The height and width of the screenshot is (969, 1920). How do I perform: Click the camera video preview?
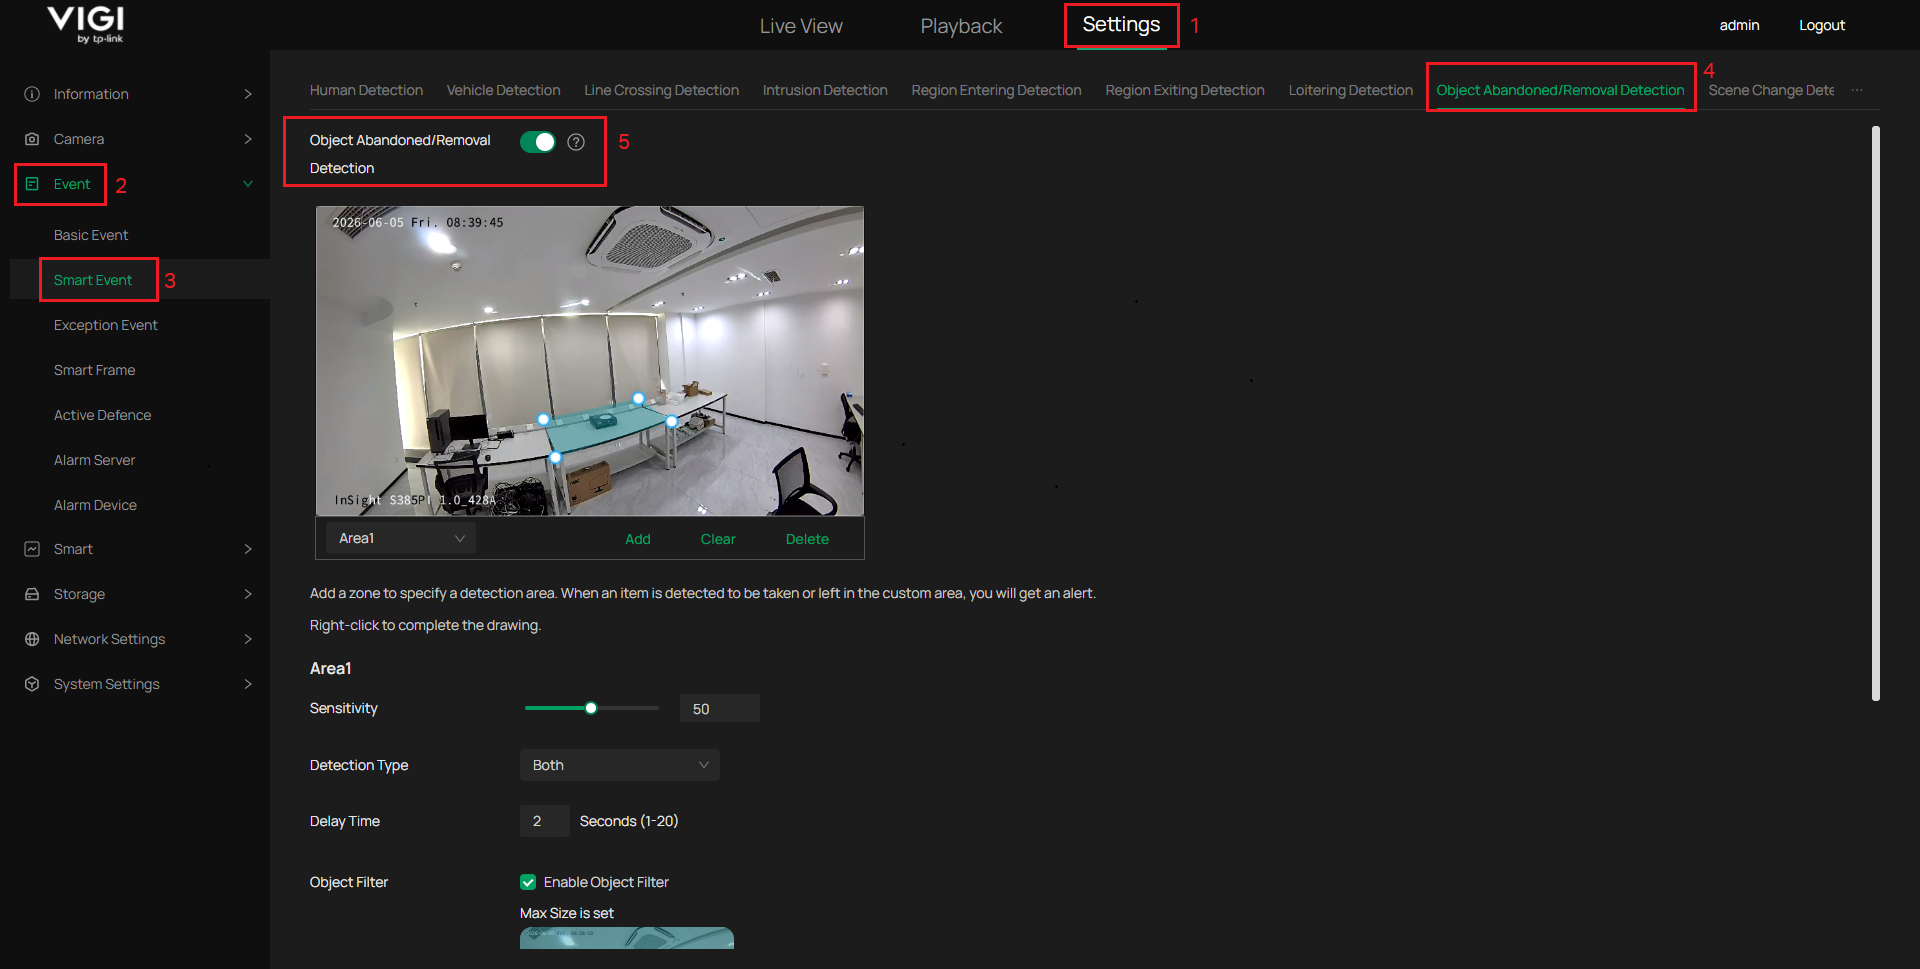click(x=590, y=361)
